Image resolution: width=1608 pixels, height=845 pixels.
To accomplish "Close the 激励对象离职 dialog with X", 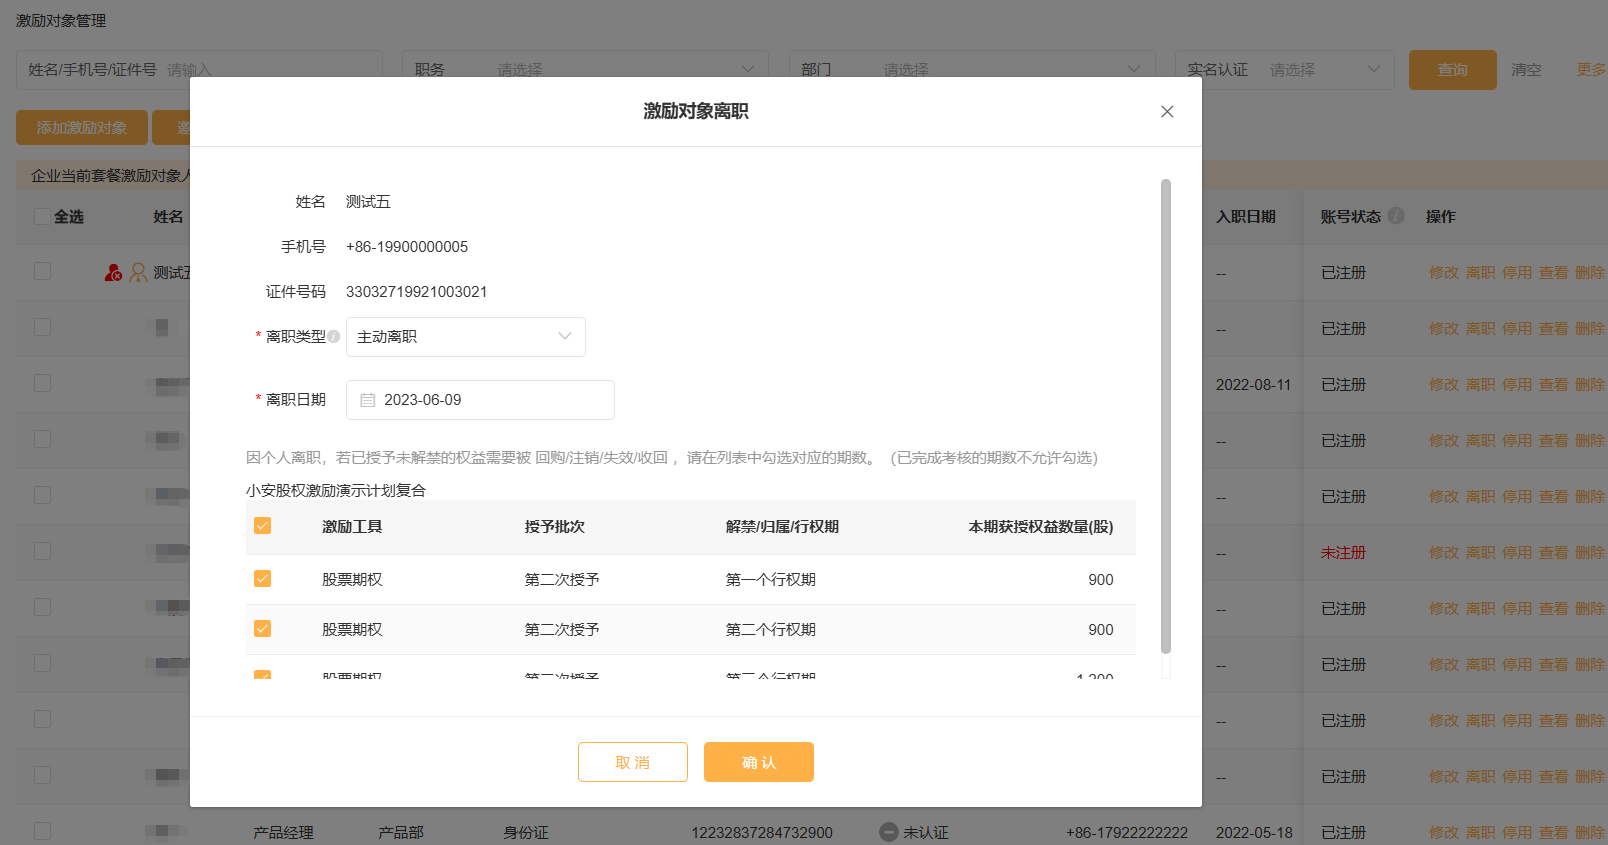I will [1167, 112].
